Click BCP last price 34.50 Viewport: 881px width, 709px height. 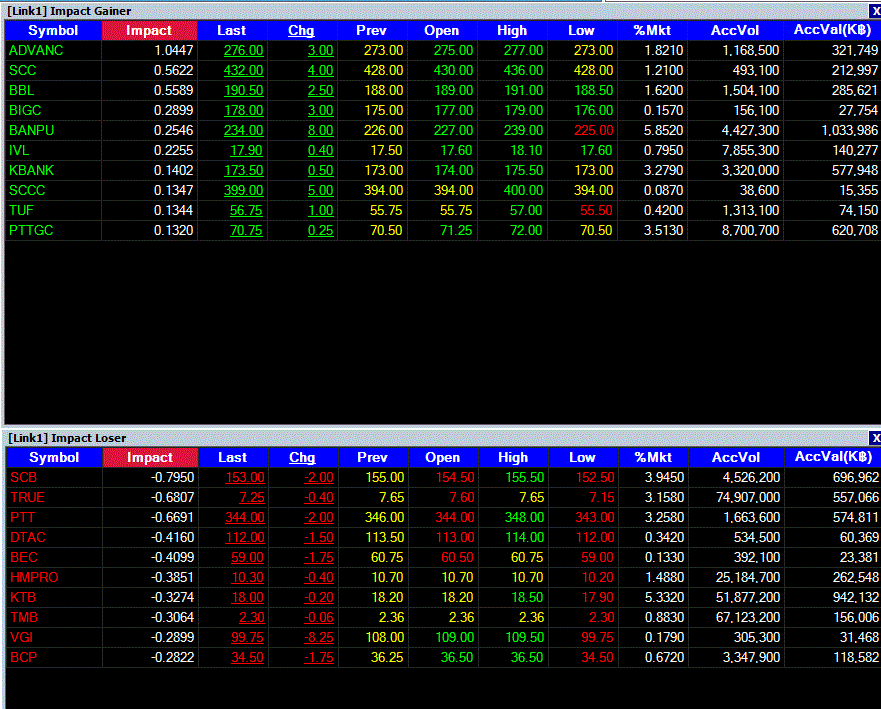pos(247,657)
